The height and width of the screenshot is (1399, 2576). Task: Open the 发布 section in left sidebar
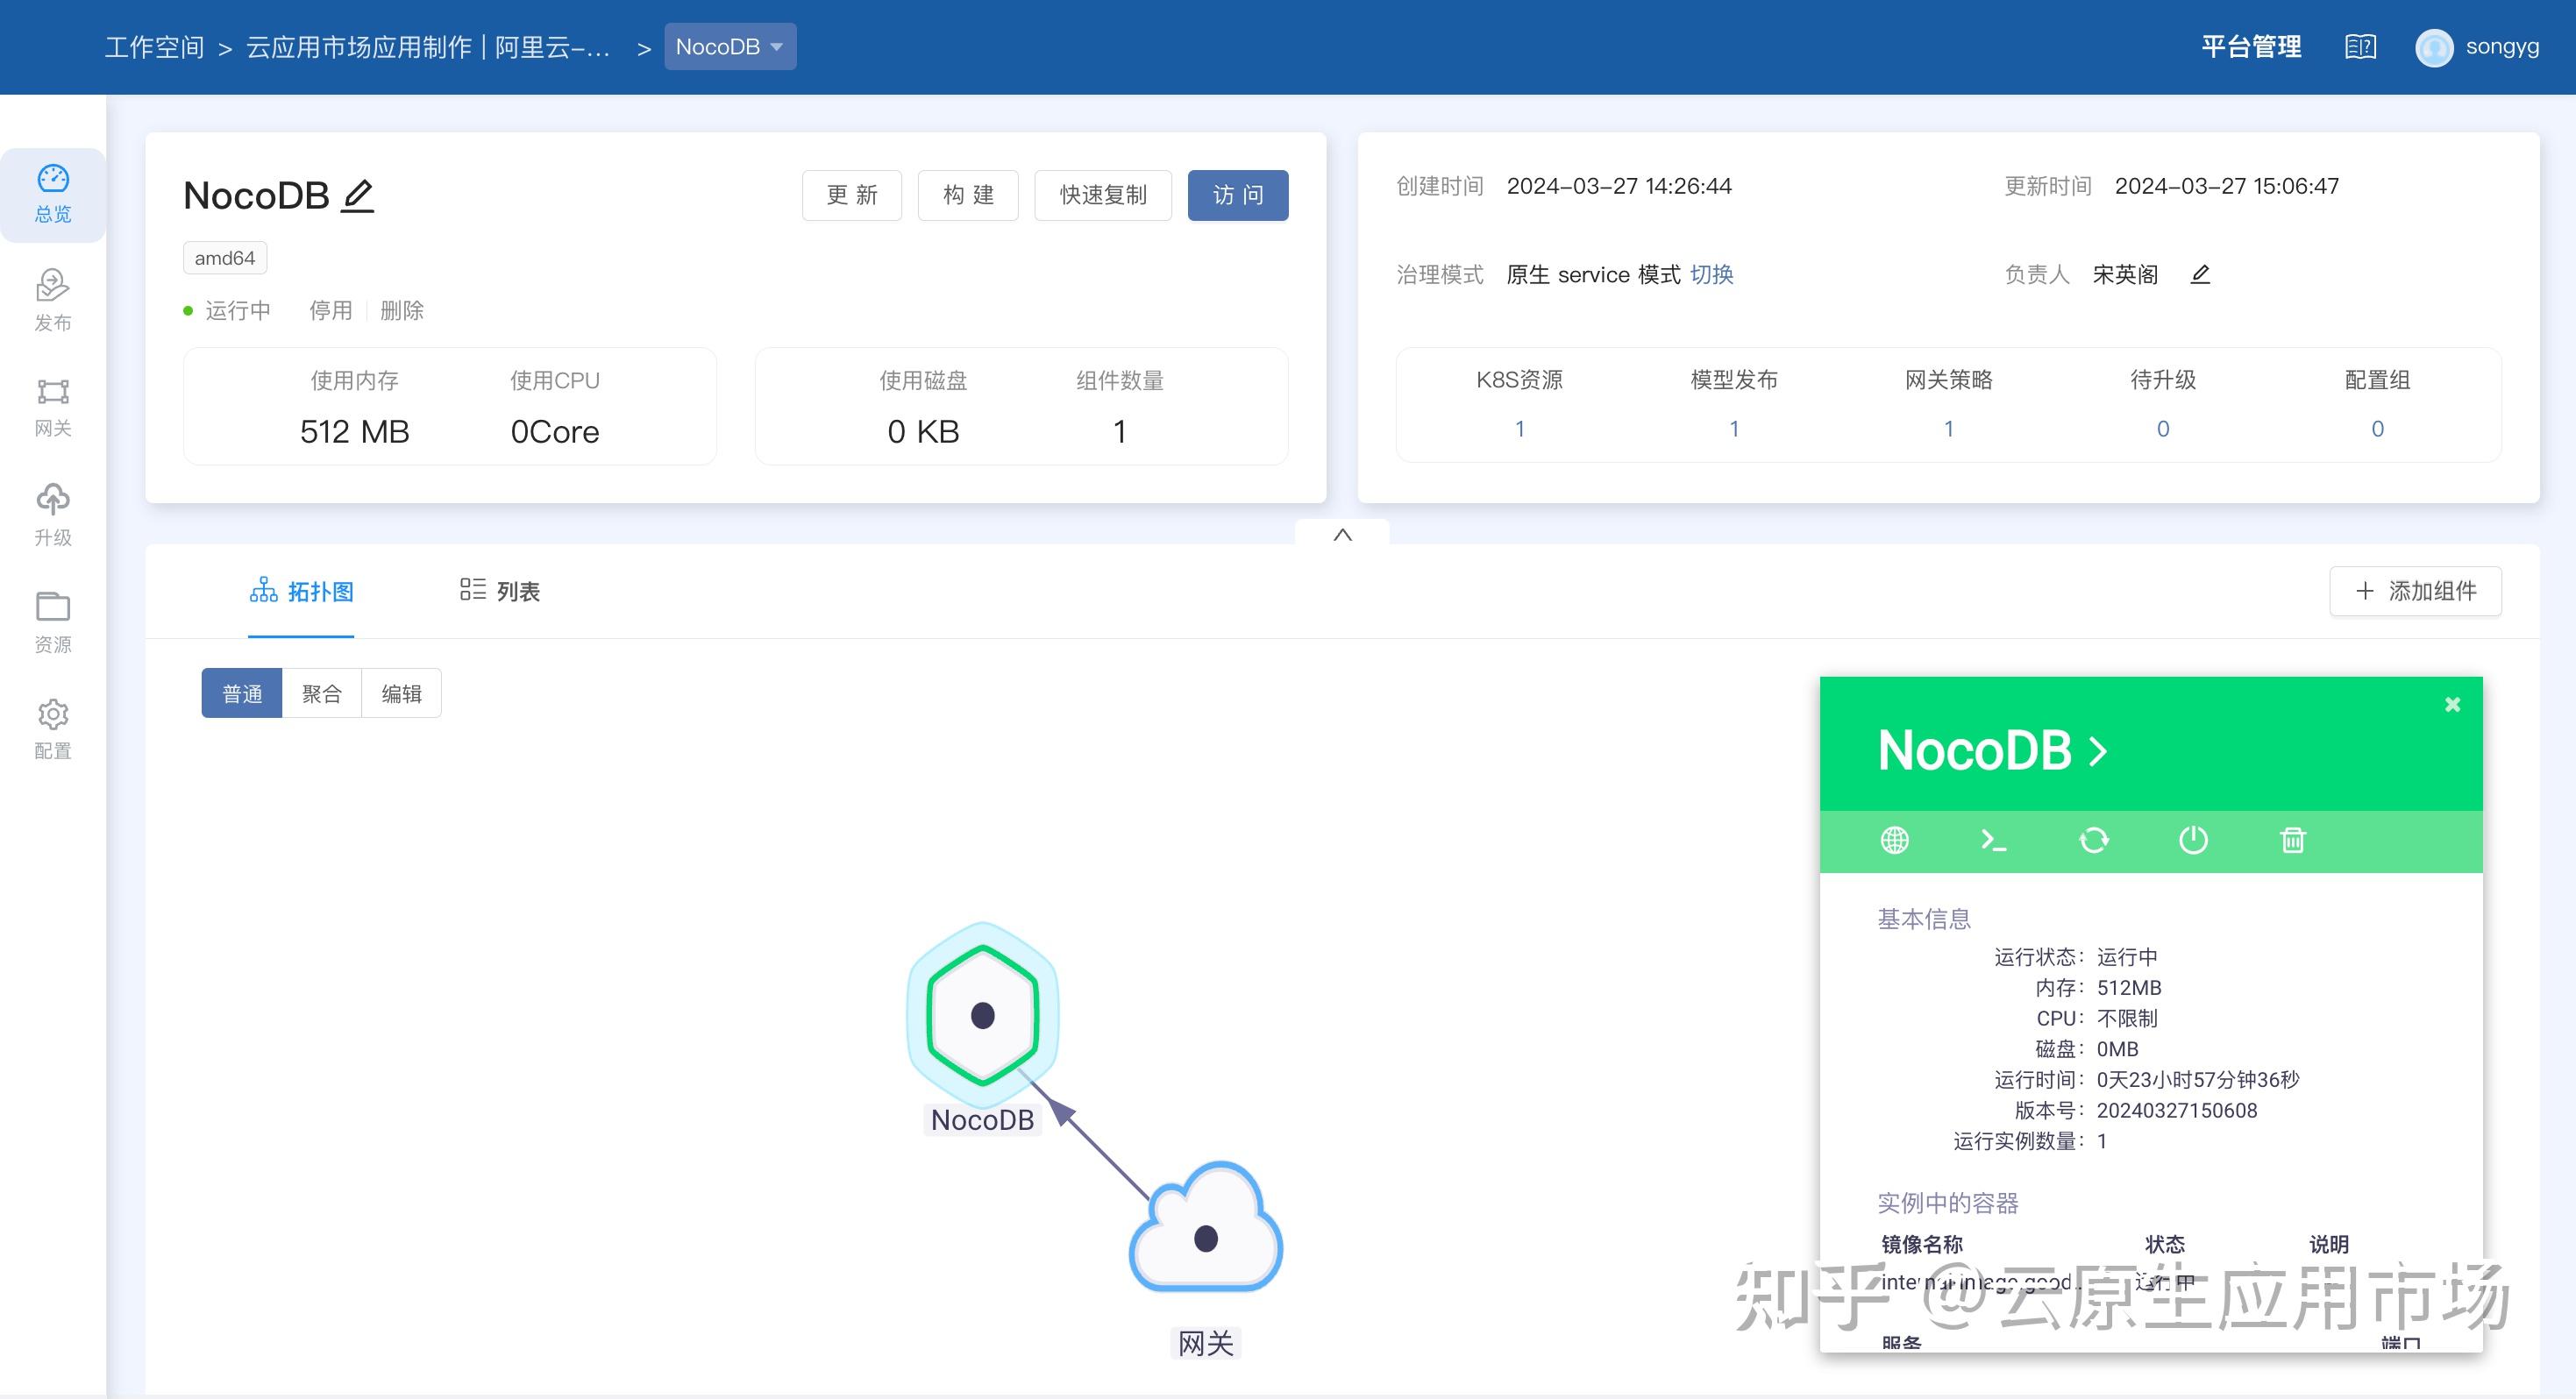click(x=52, y=298)
